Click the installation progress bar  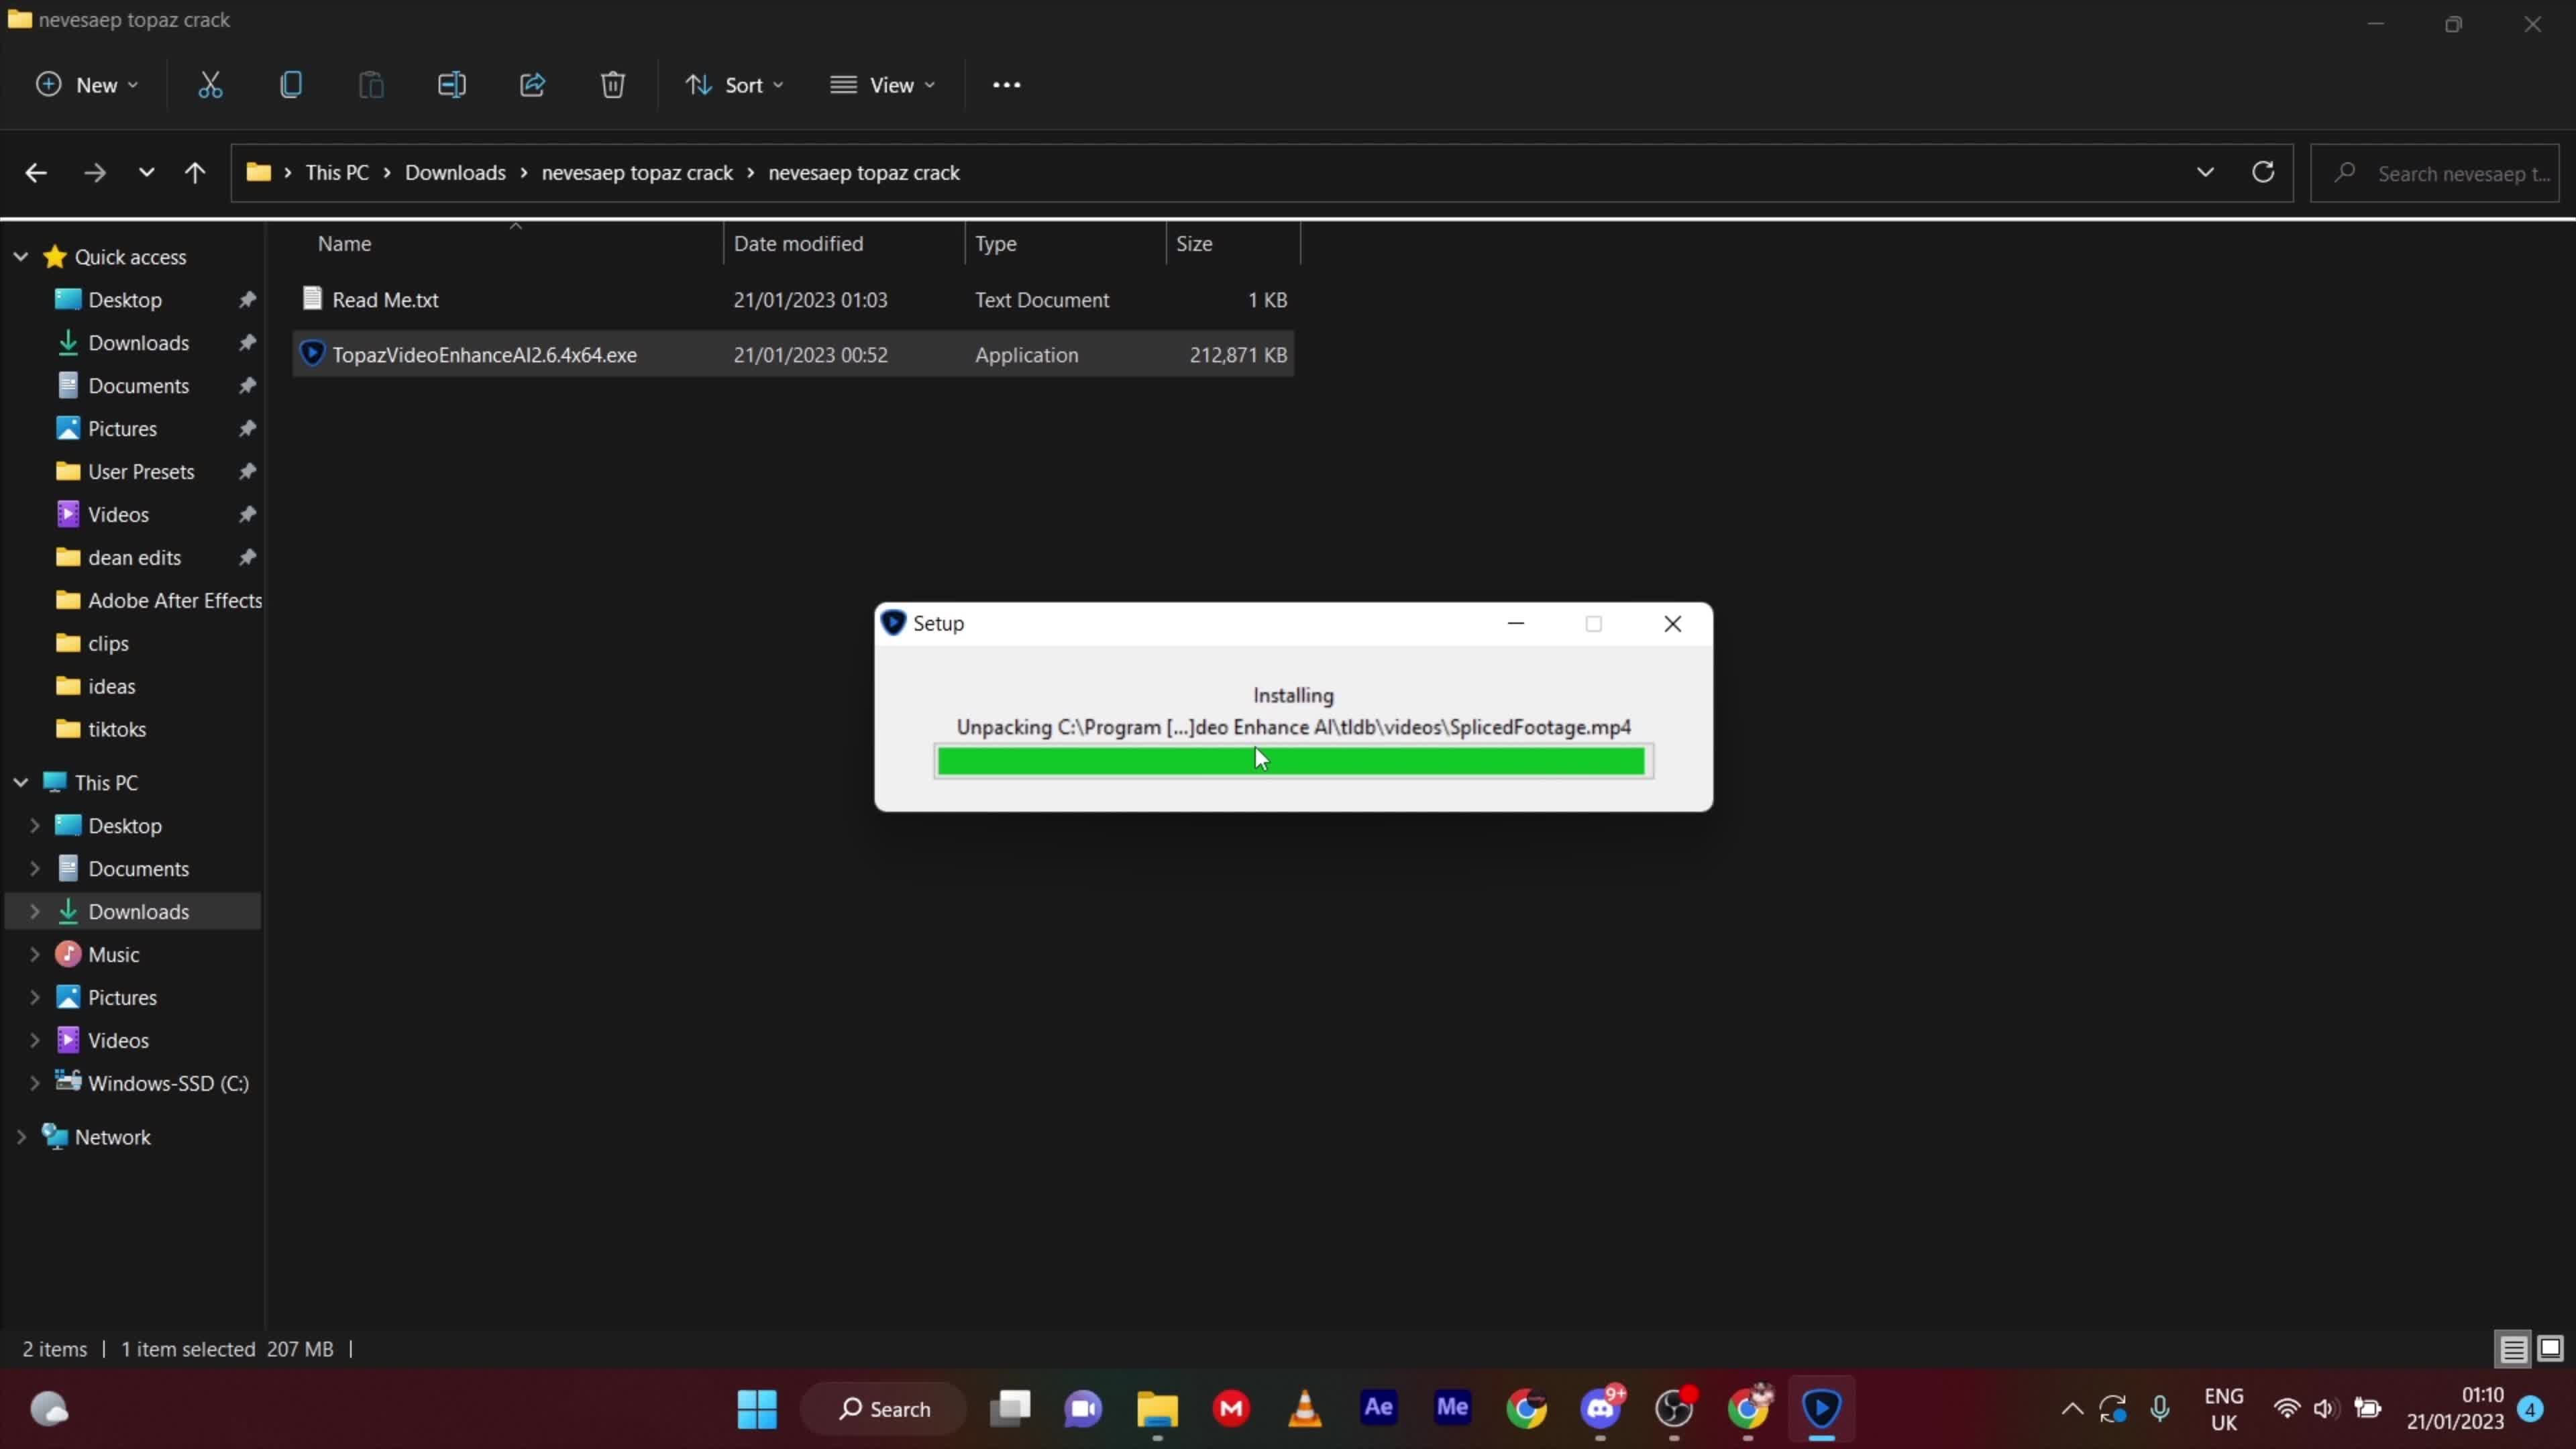click(1292, 761)
